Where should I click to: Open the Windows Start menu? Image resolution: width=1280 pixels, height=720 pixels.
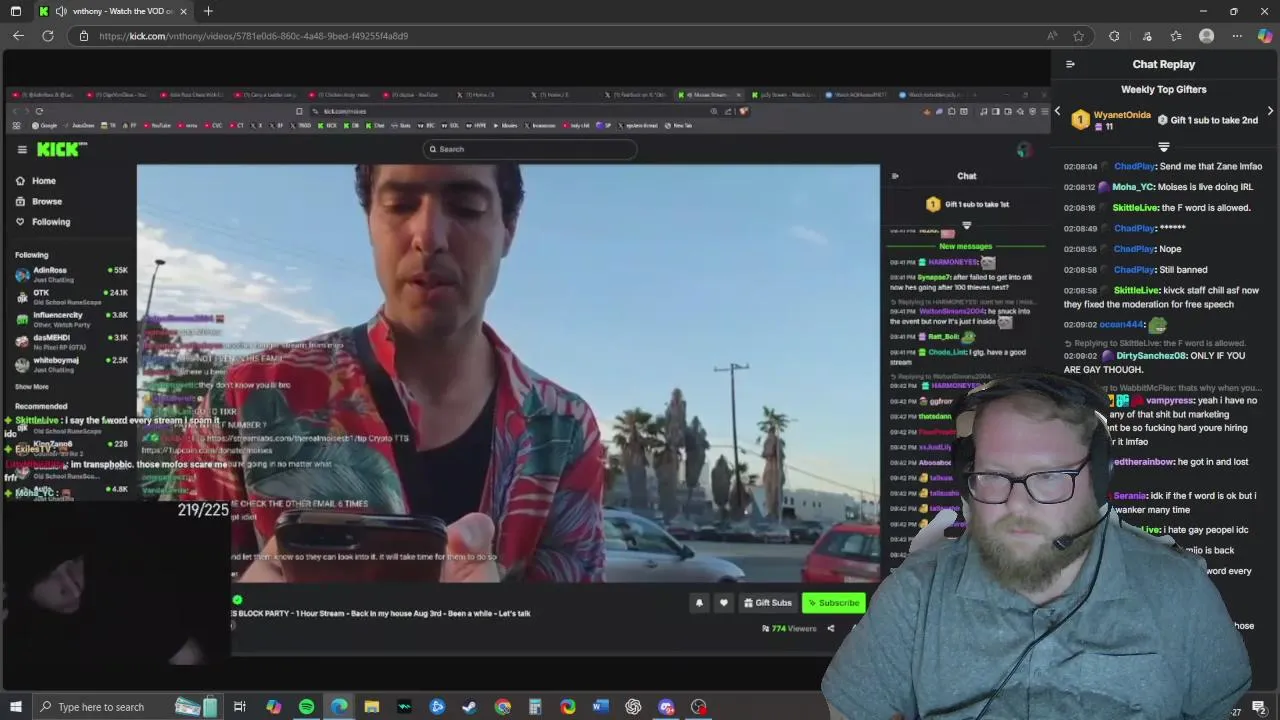tap(15, 707)
